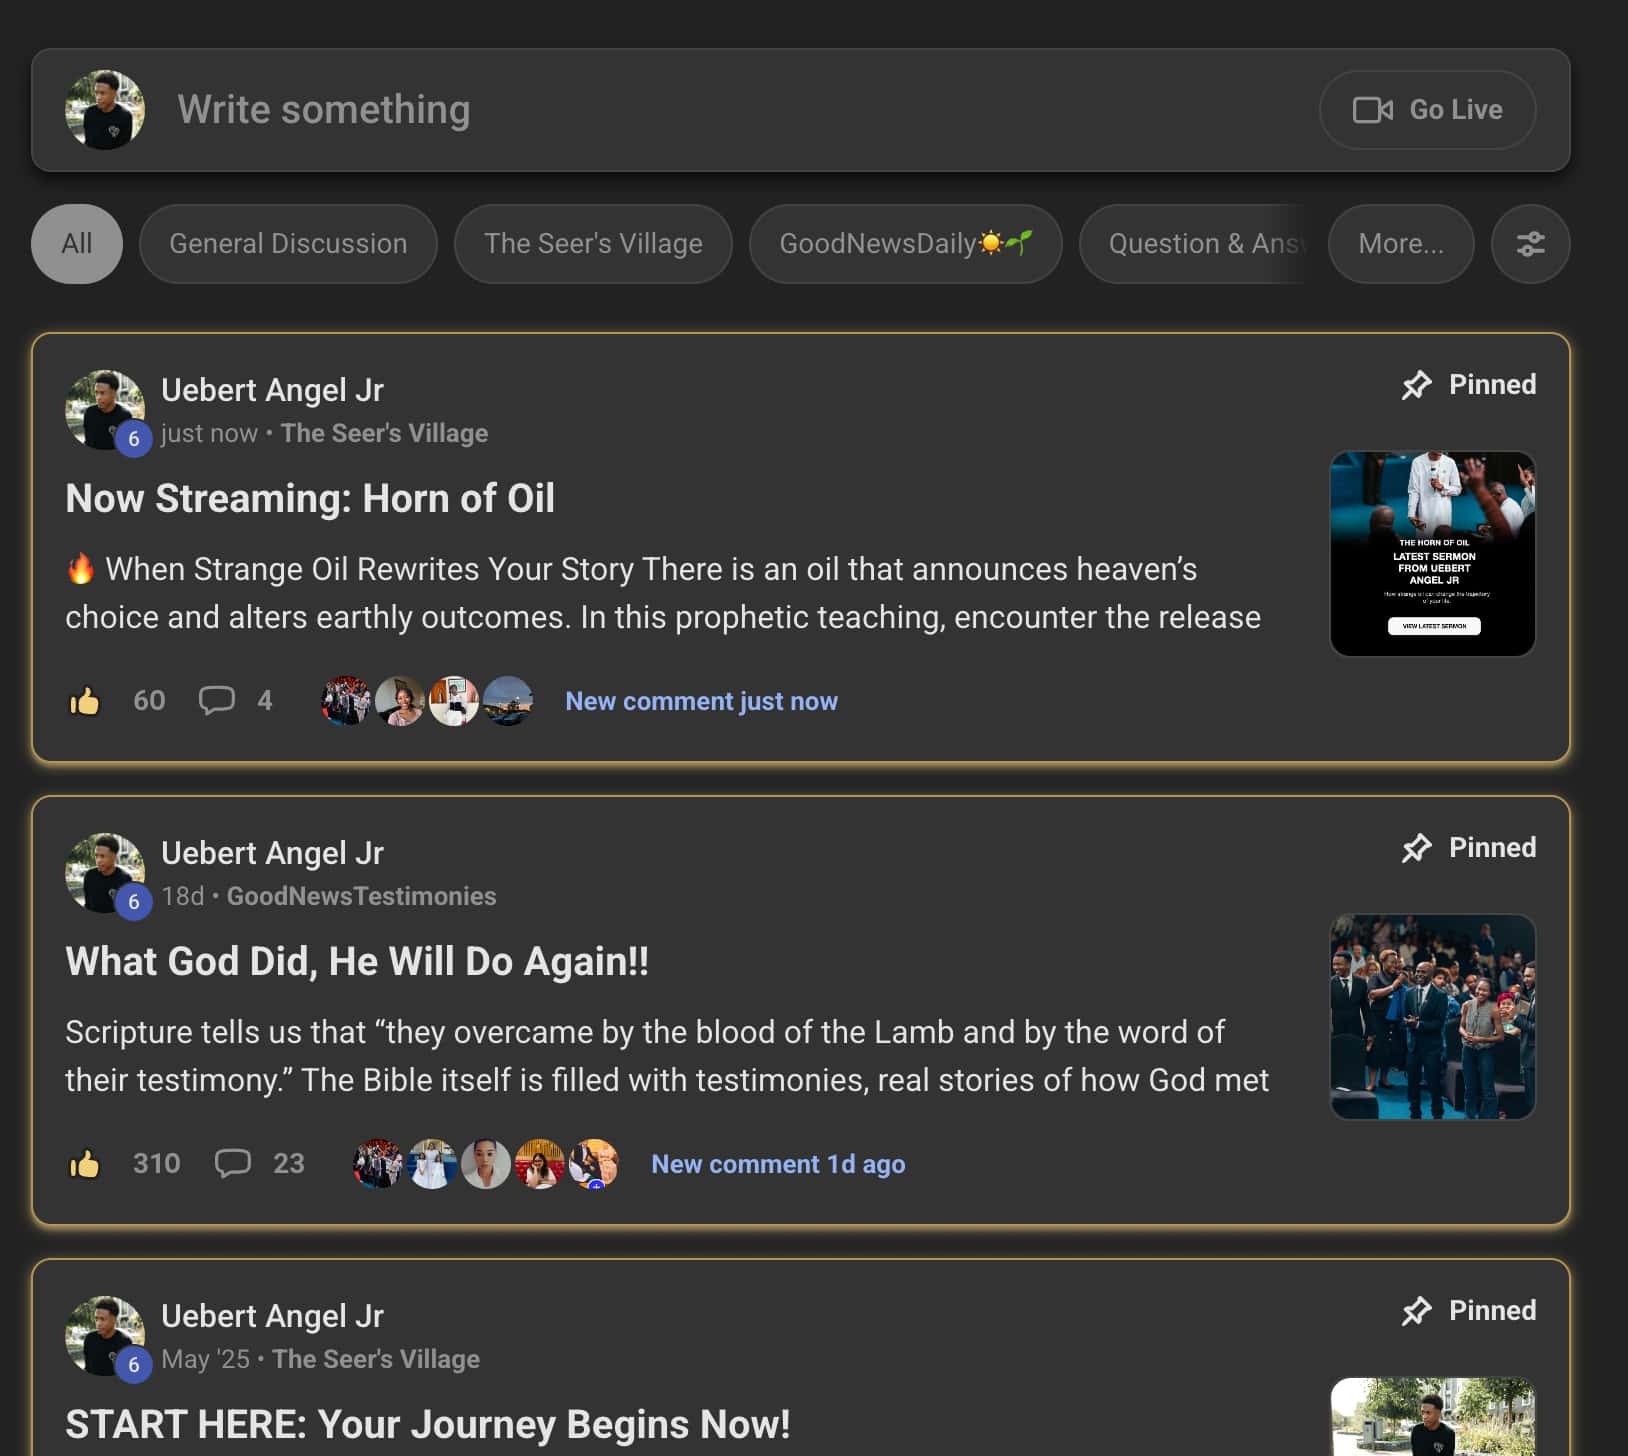Open your profile avatar in composer box
The width and height of the screenshot is (1628, 1456).
coord(105,110)
